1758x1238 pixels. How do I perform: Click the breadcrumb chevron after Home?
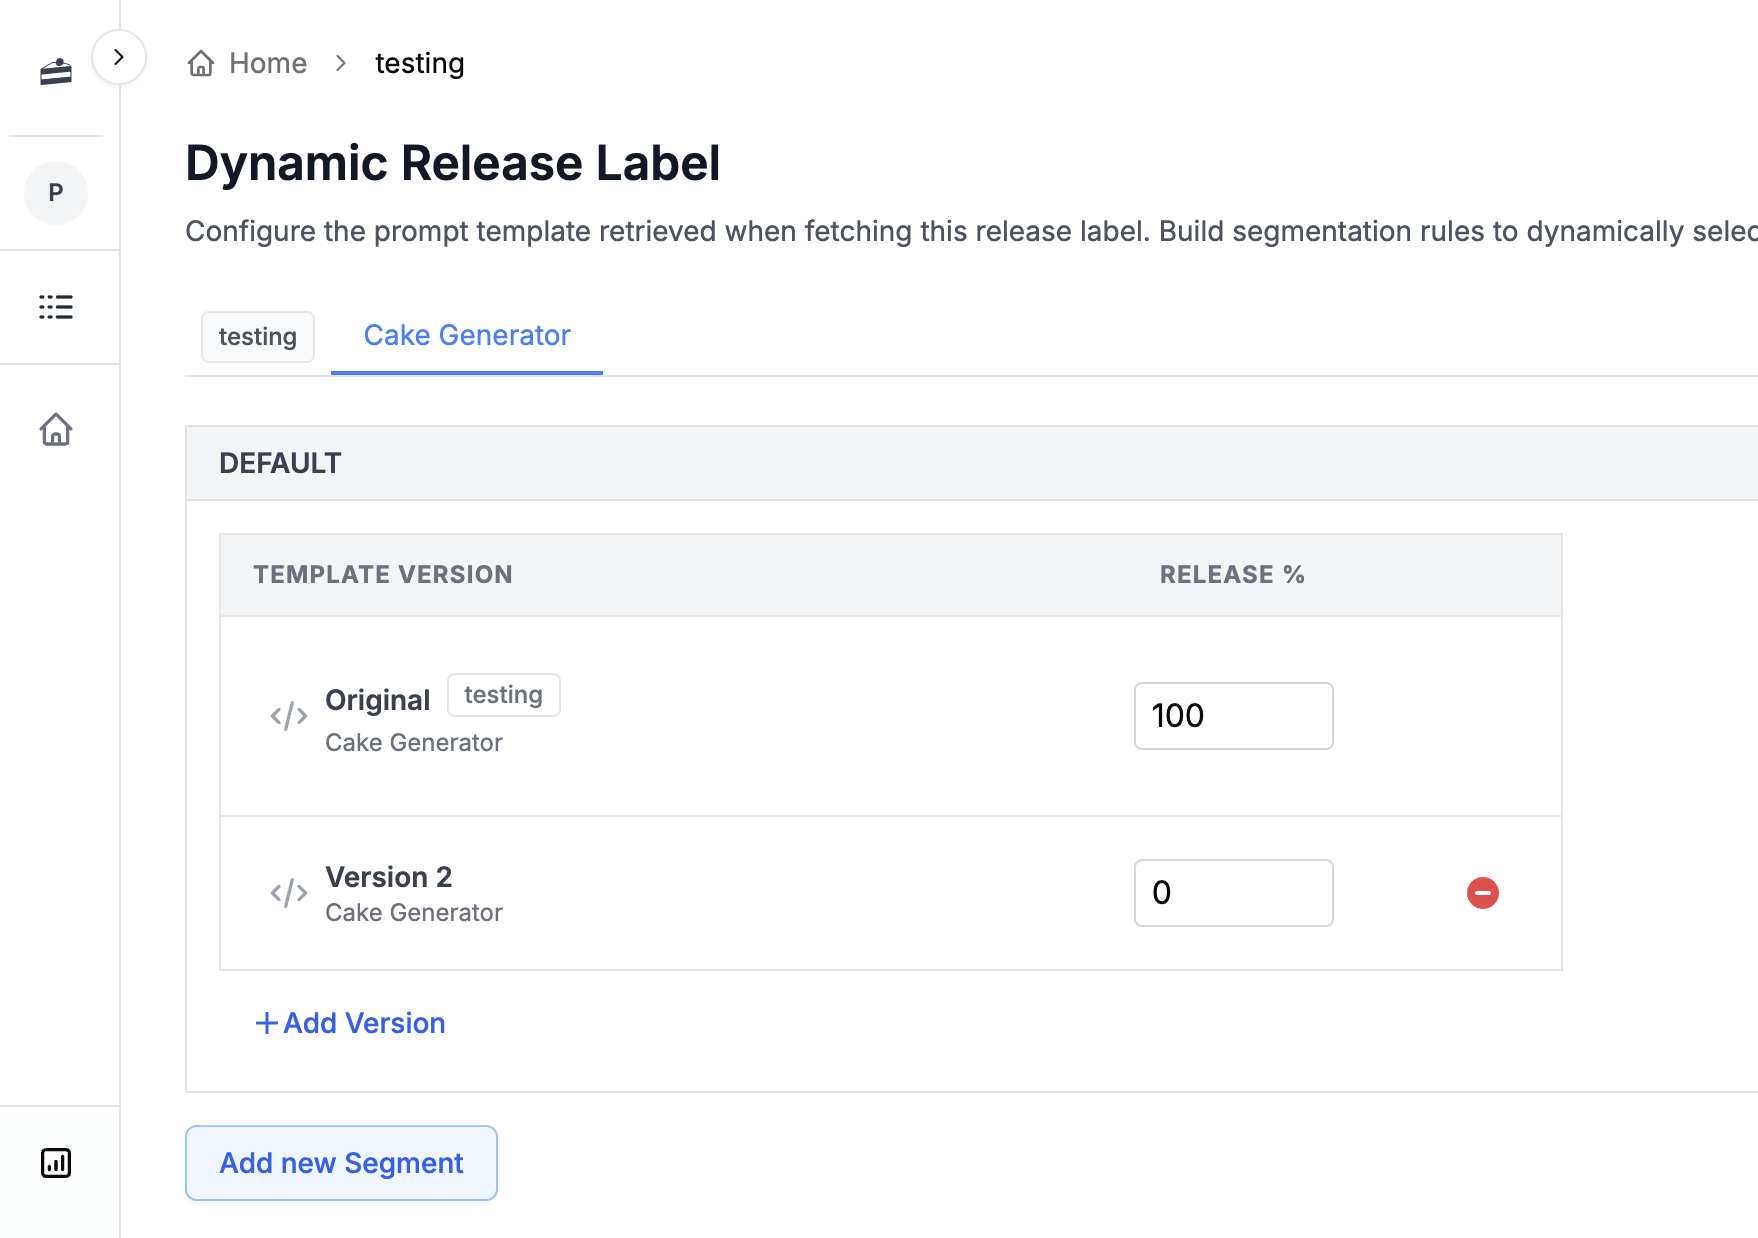click(341, 62)
